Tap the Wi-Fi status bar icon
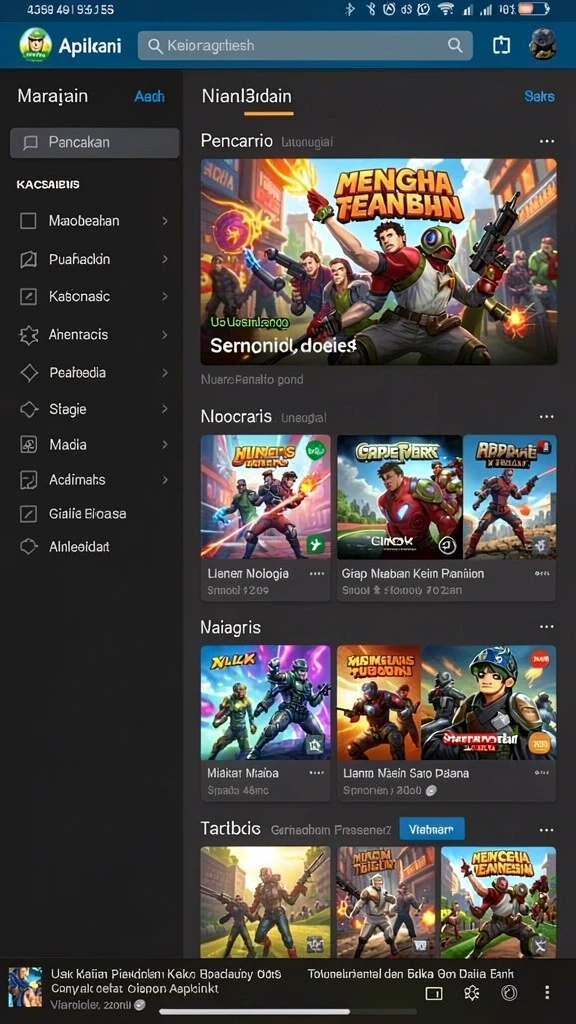The width and height of the screenshot is (576, 1024). point(446,9)
